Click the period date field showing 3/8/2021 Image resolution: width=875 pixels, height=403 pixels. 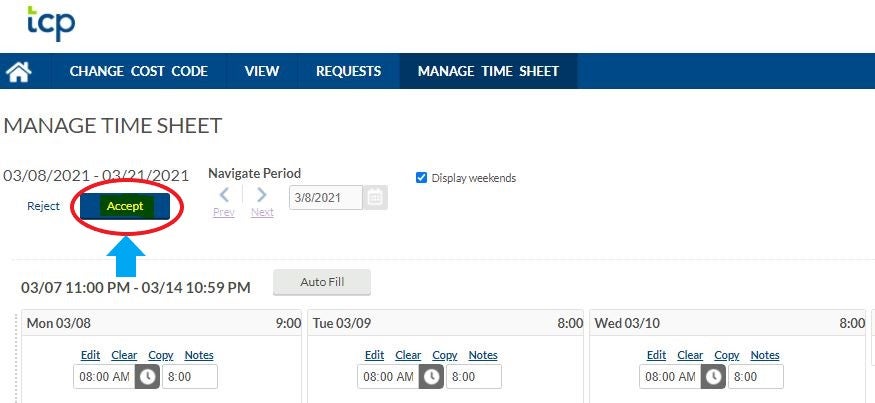coord(325,198)
